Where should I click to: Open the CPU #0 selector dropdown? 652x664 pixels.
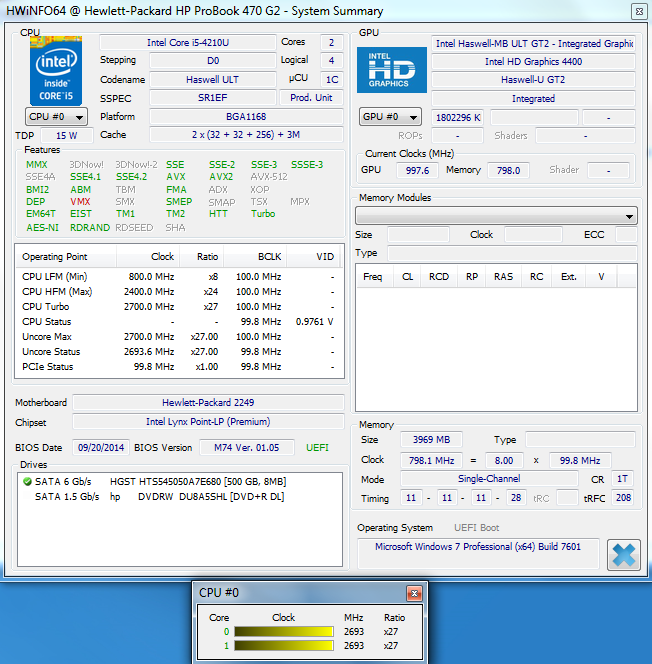pos(56,117)
